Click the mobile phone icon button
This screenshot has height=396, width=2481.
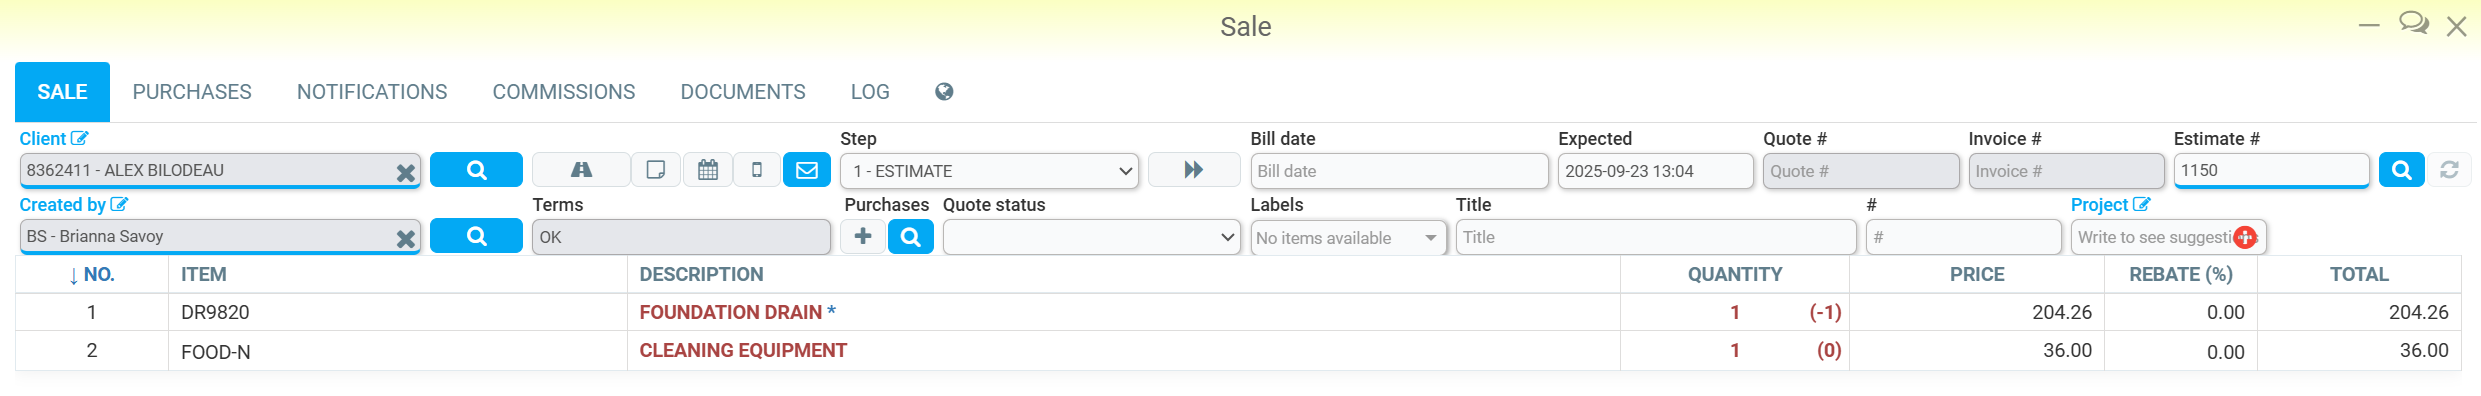pyautogui.click(x=757, y=170)
